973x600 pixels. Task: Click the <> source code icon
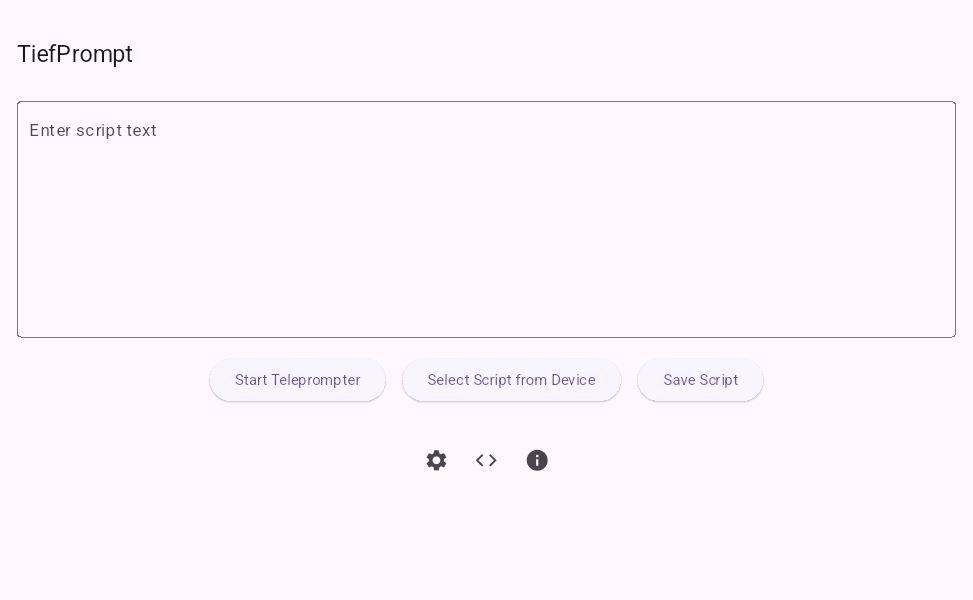(x=486, y=460)
